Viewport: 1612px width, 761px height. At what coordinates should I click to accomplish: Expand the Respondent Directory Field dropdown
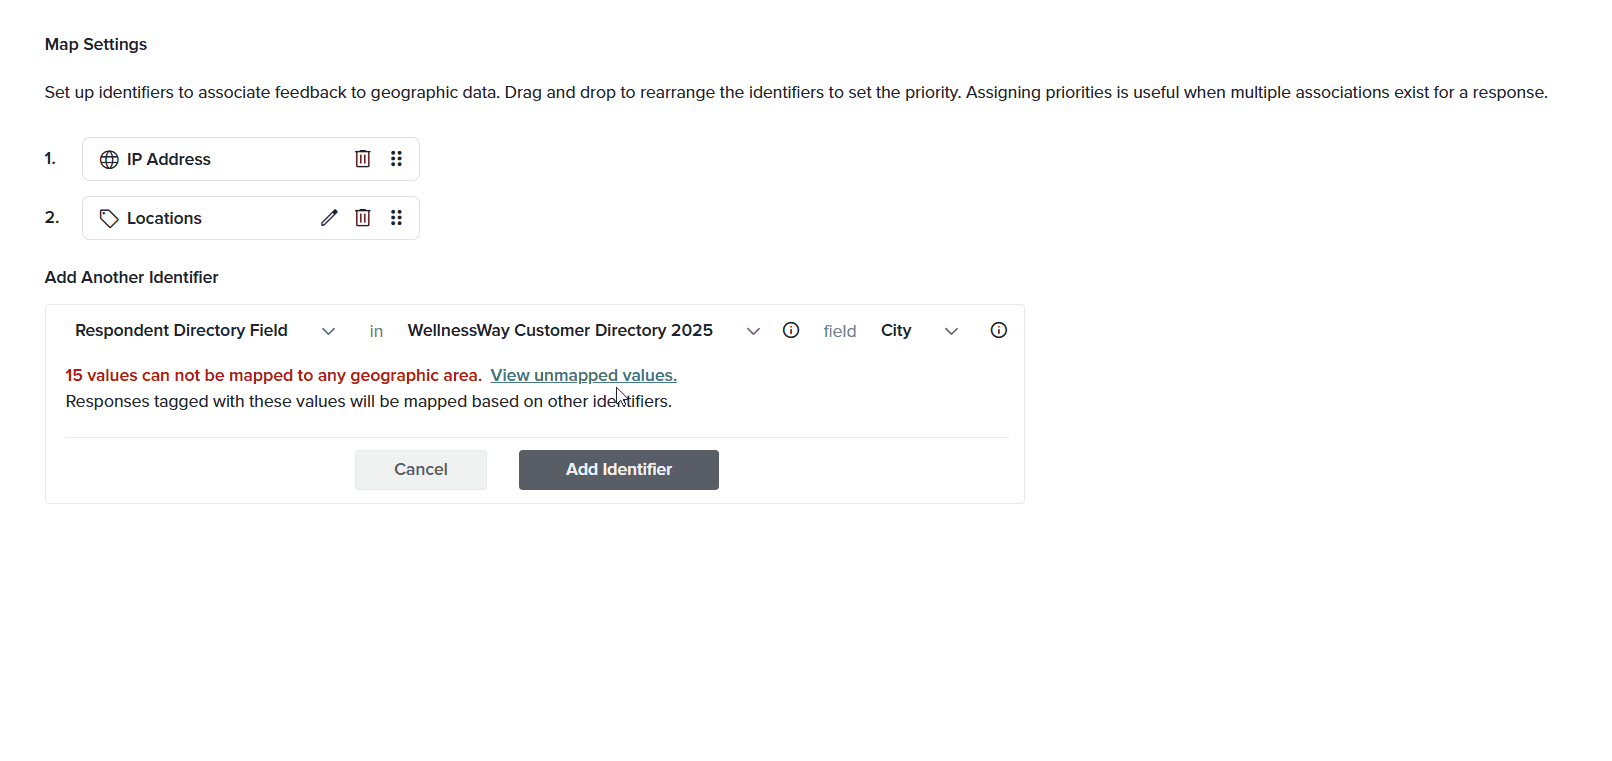tap(205, 331)
